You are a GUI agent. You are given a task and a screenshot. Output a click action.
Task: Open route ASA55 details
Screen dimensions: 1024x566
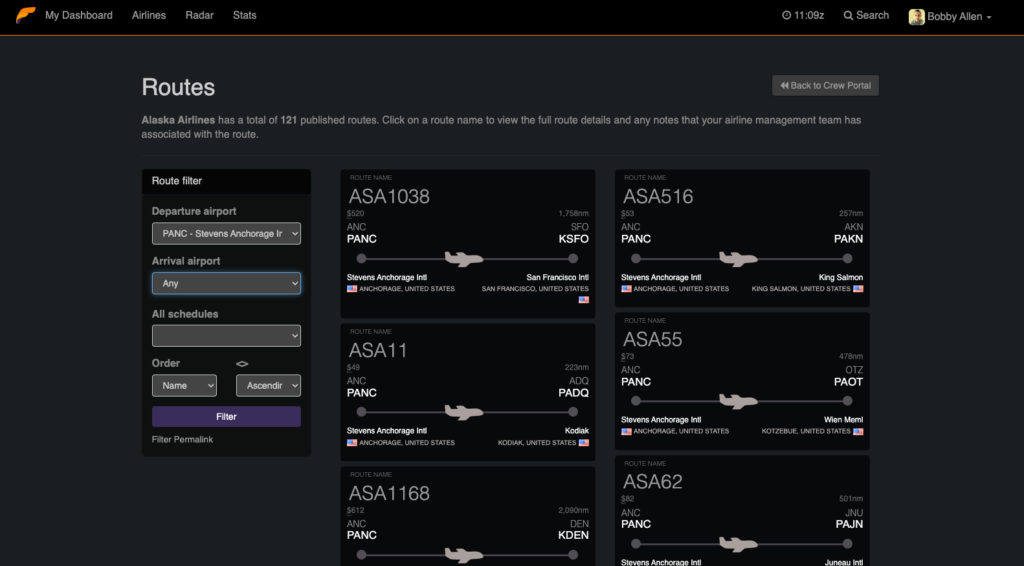pos(652,339)
